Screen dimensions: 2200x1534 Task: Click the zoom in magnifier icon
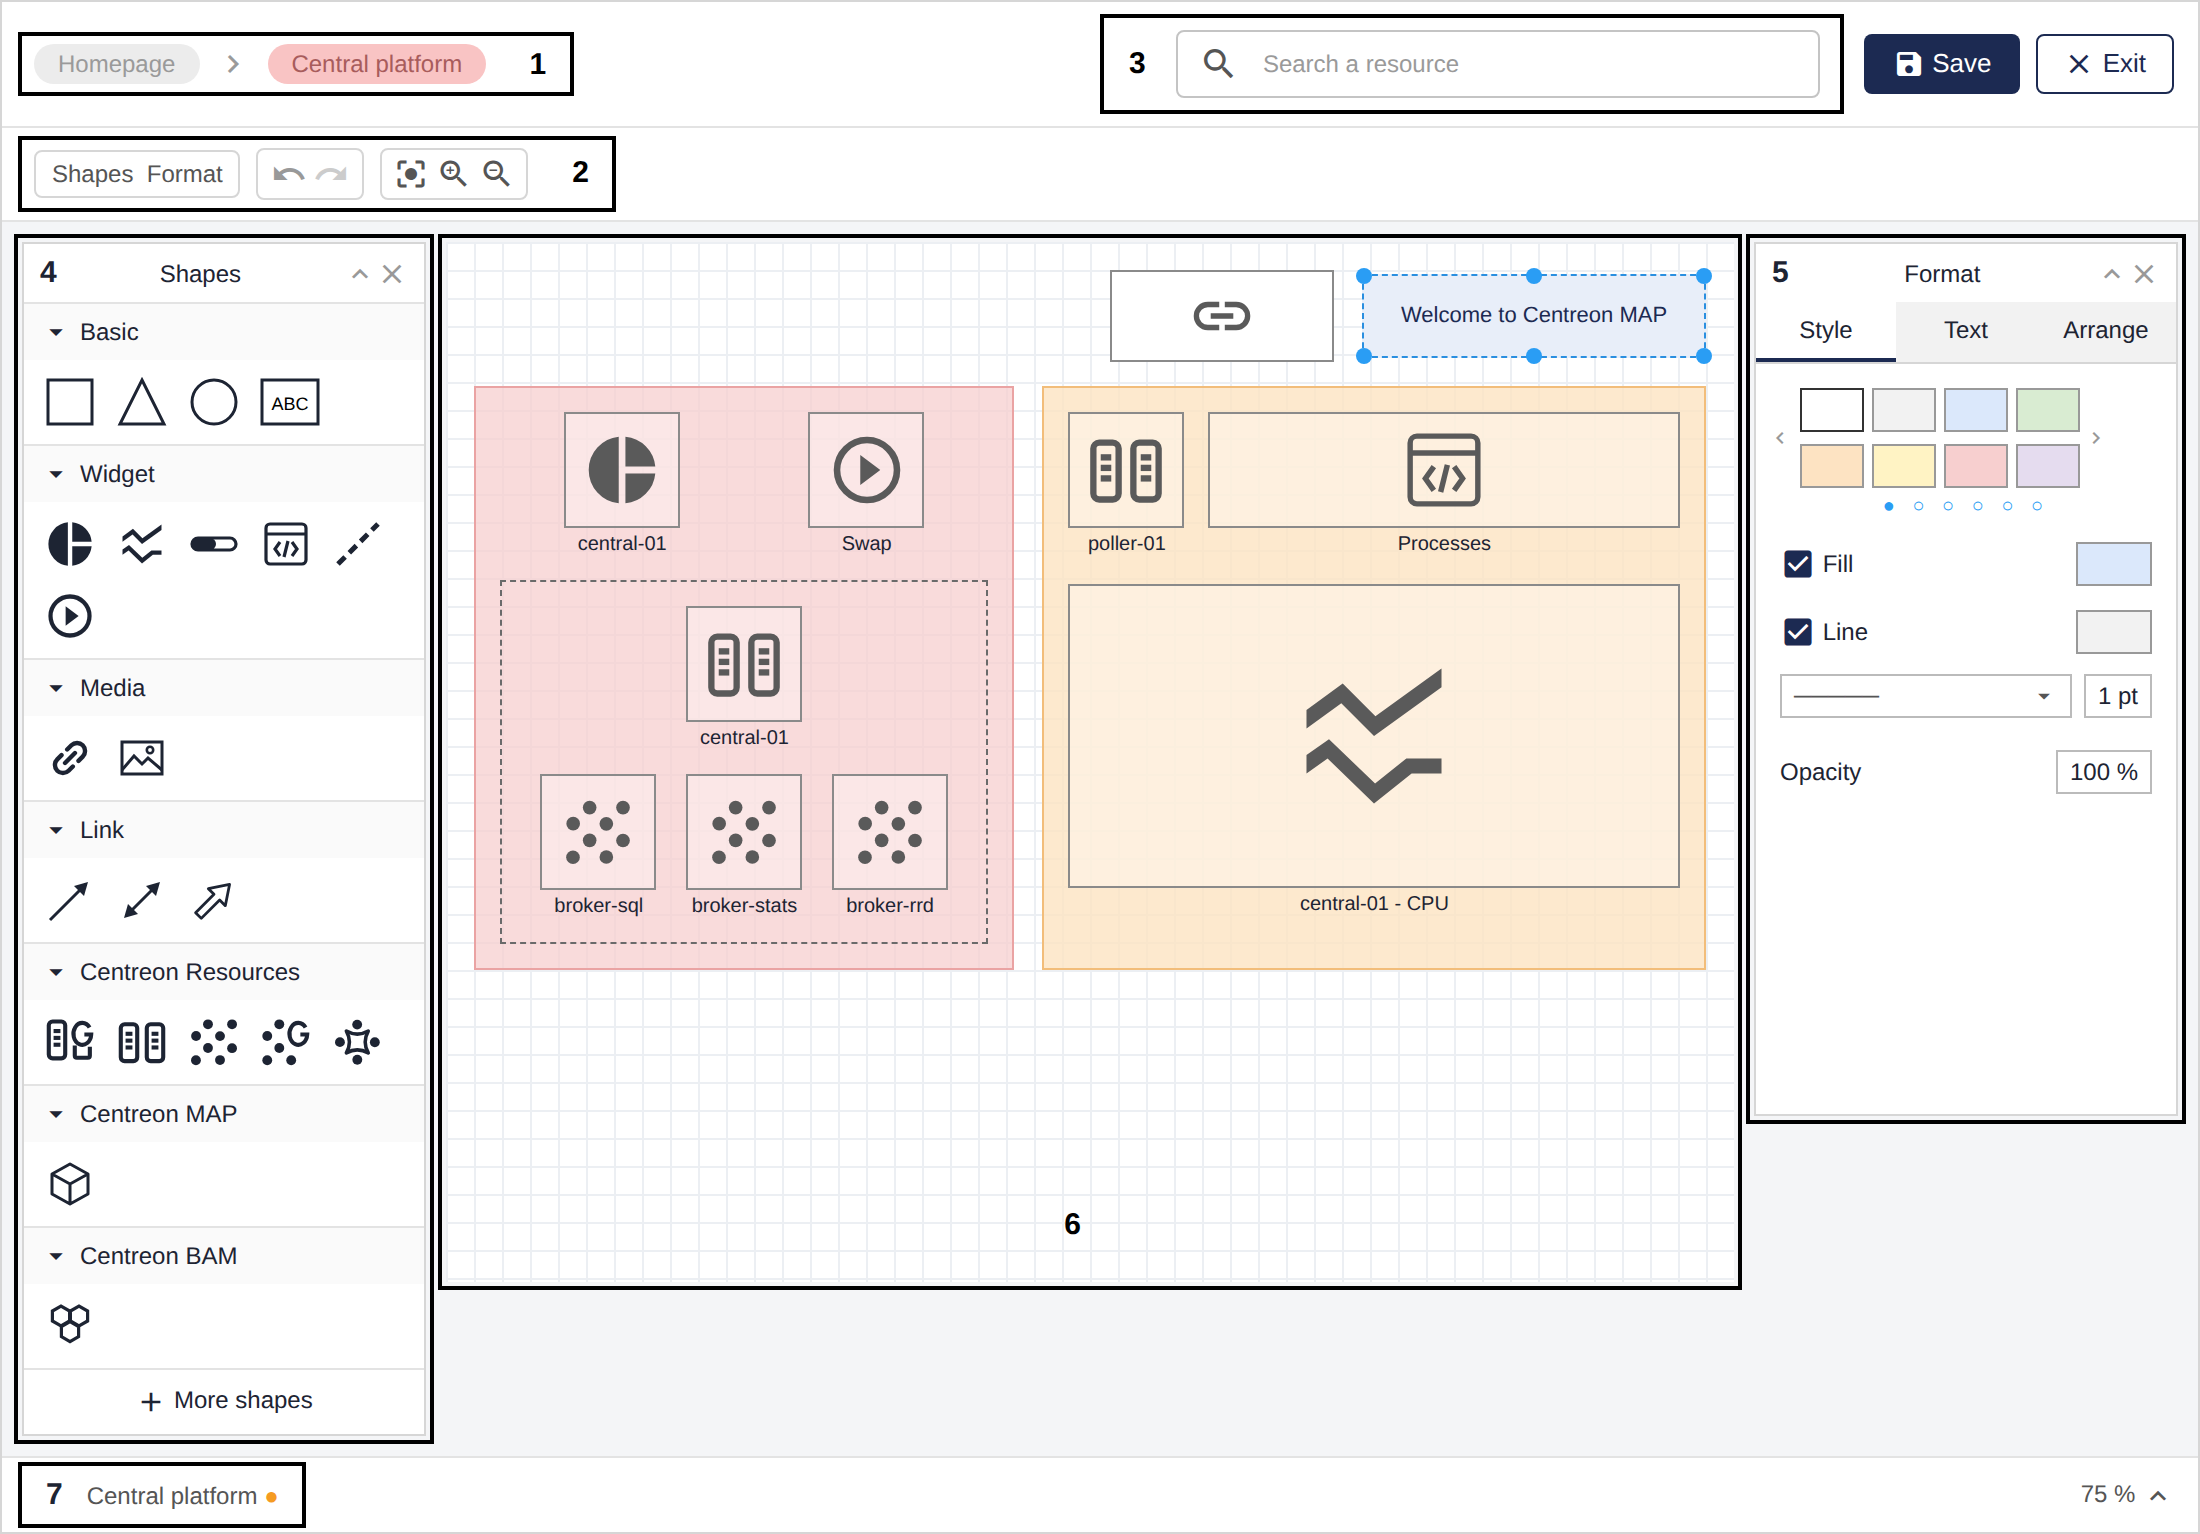454,174
